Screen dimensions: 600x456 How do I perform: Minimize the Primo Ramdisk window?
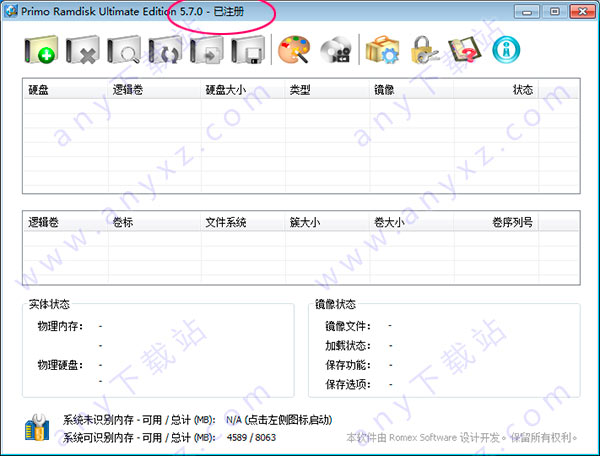tap(527, 12)
